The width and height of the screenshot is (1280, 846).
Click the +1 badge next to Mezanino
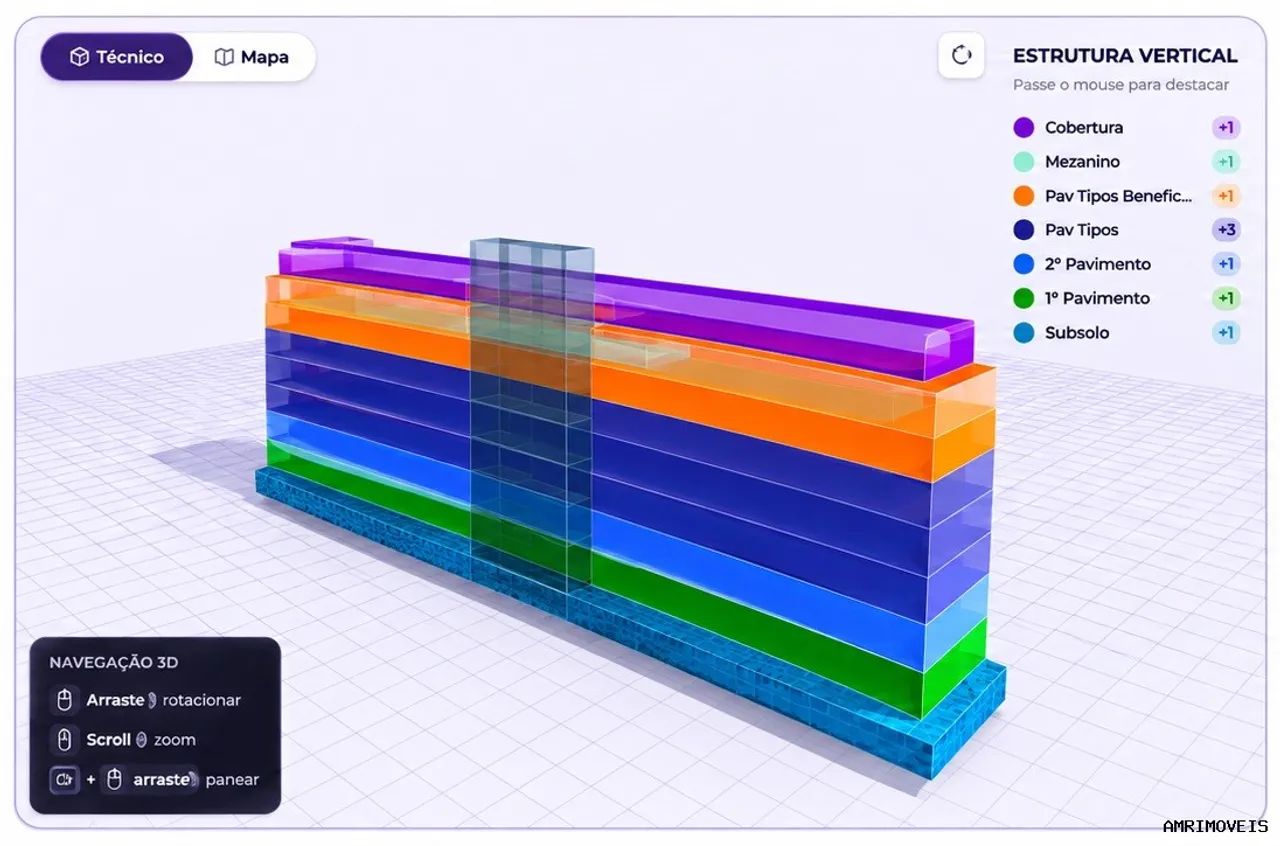[1226, 162]
